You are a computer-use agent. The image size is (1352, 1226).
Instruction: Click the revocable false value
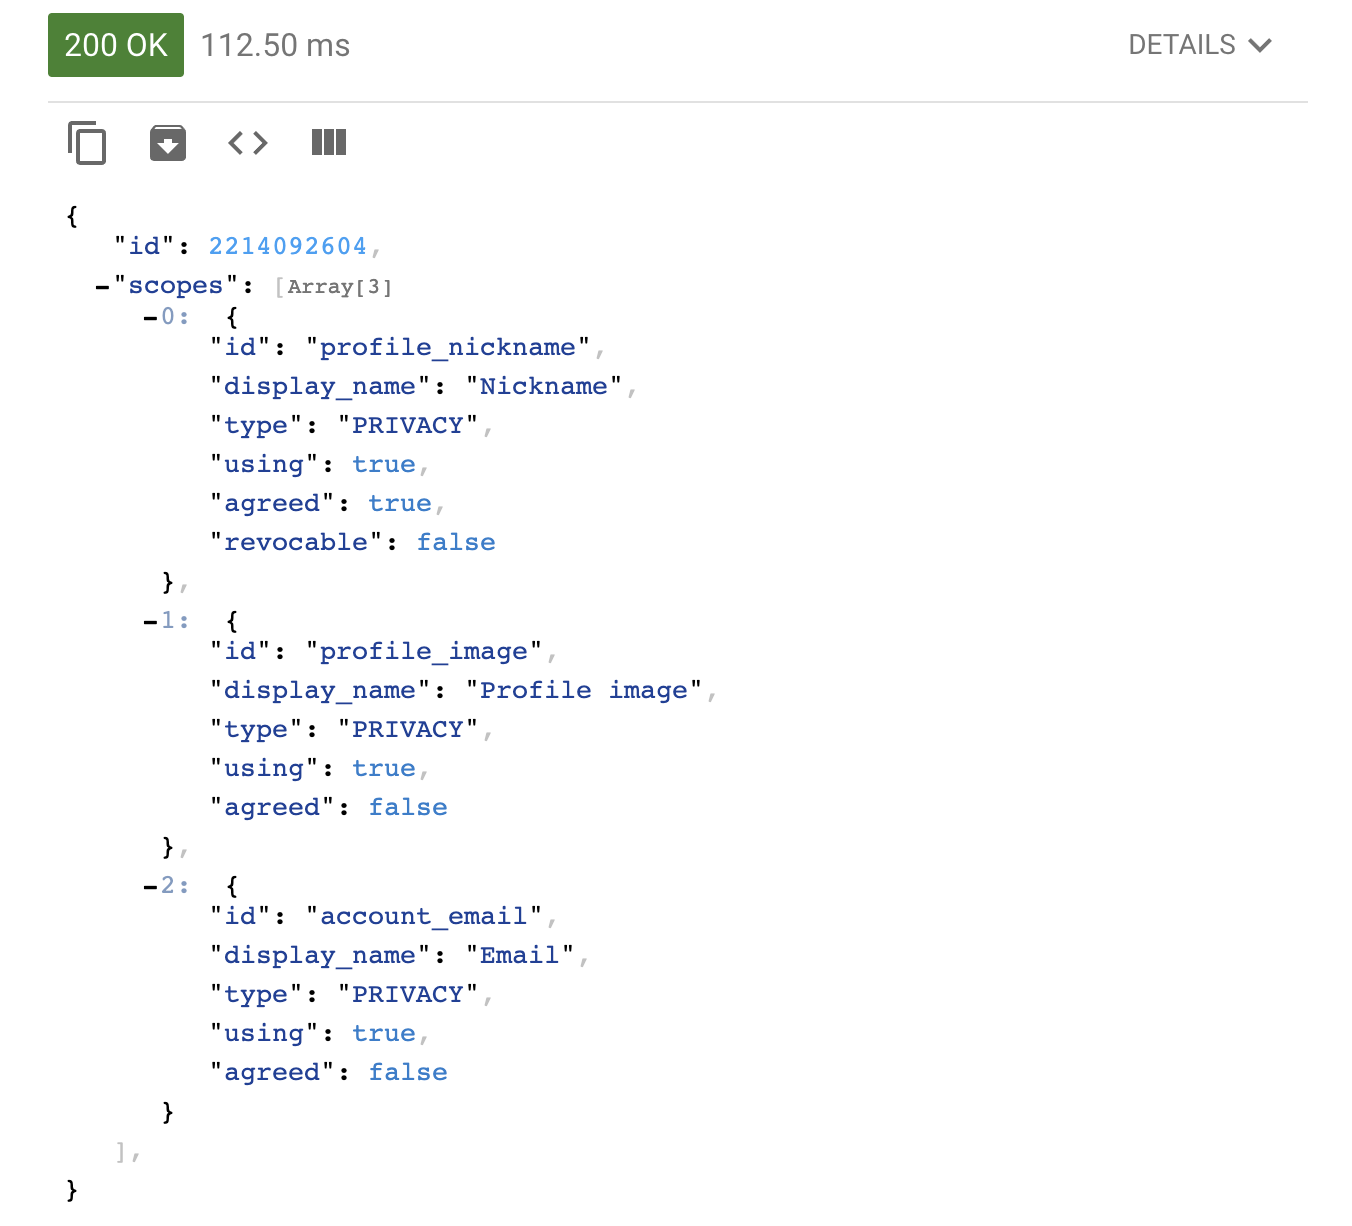(x=456, y=542)
